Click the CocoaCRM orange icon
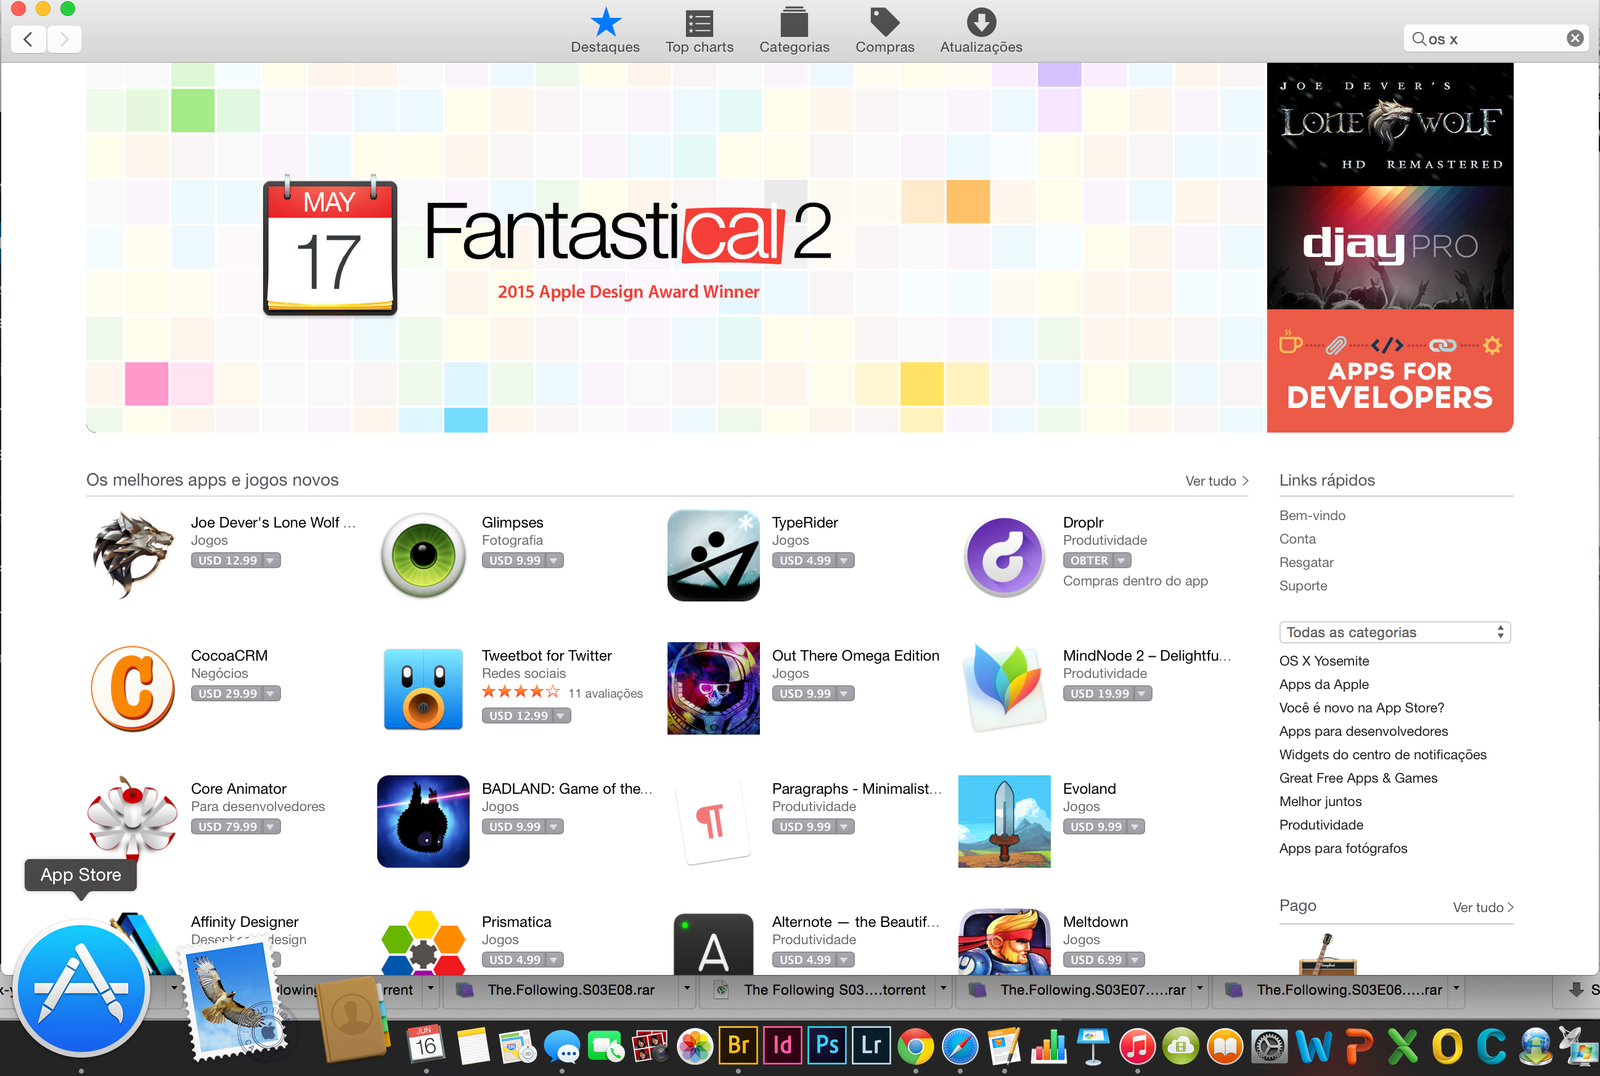Image resolution: width=1600 pixels, height=1076 pixels. pos(133,689)
